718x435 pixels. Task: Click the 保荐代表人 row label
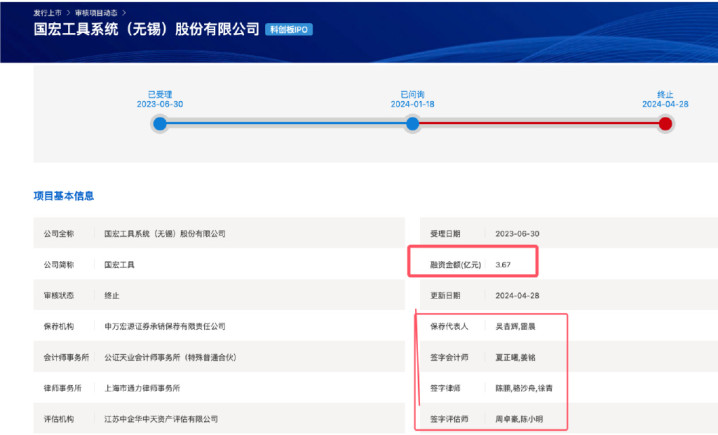click(449, 326)
